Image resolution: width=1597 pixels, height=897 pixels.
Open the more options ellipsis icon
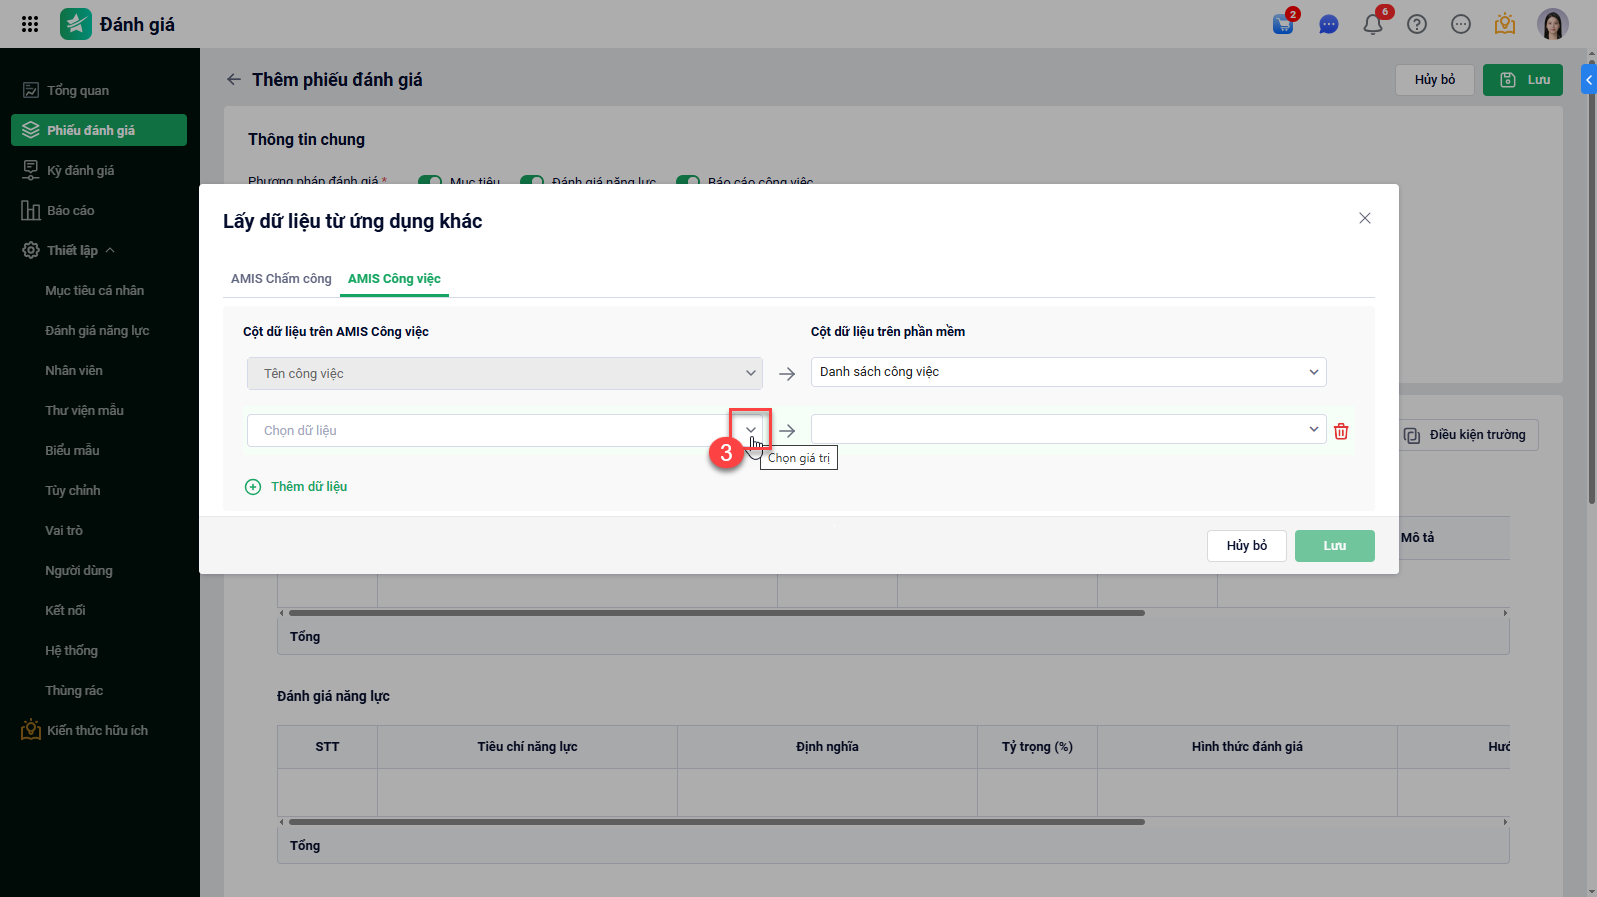[x=1461, y=24]
